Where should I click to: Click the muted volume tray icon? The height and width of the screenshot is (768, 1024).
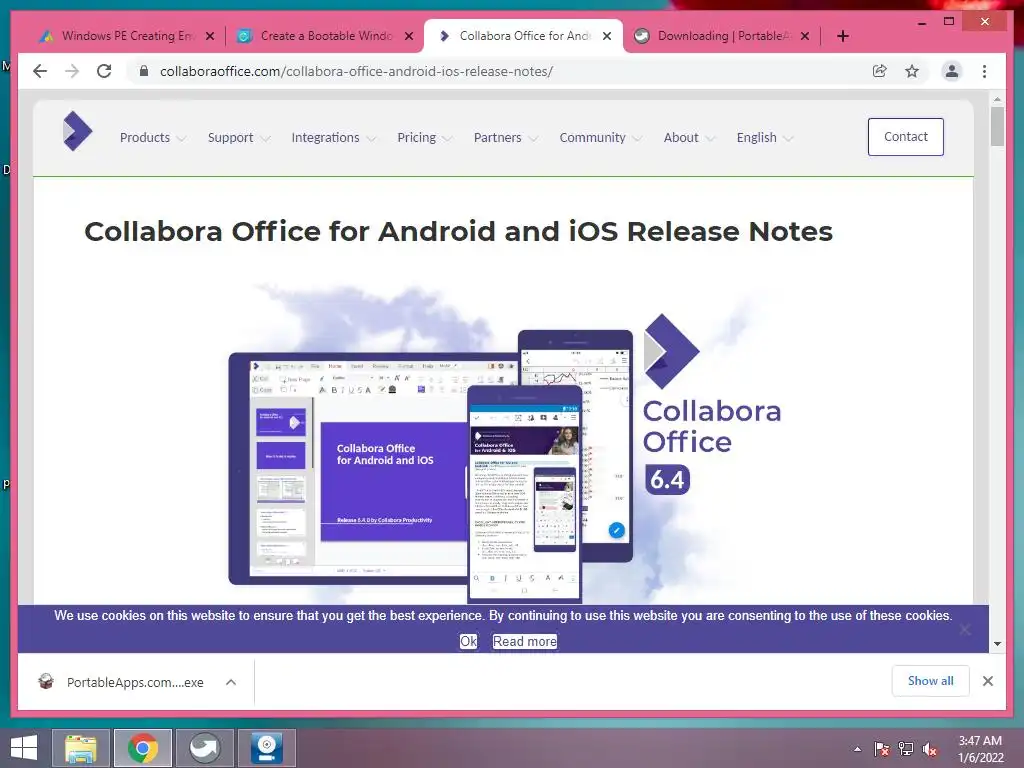point(930,749)
